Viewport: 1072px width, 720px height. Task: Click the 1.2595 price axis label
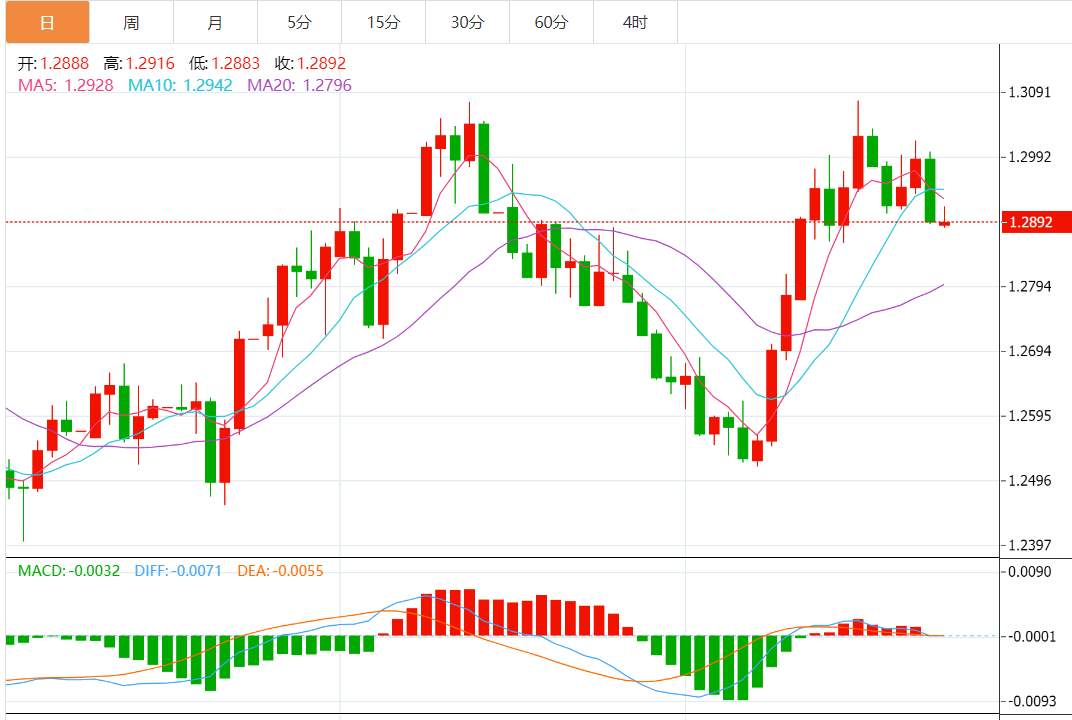click(x=1030, y=416)
